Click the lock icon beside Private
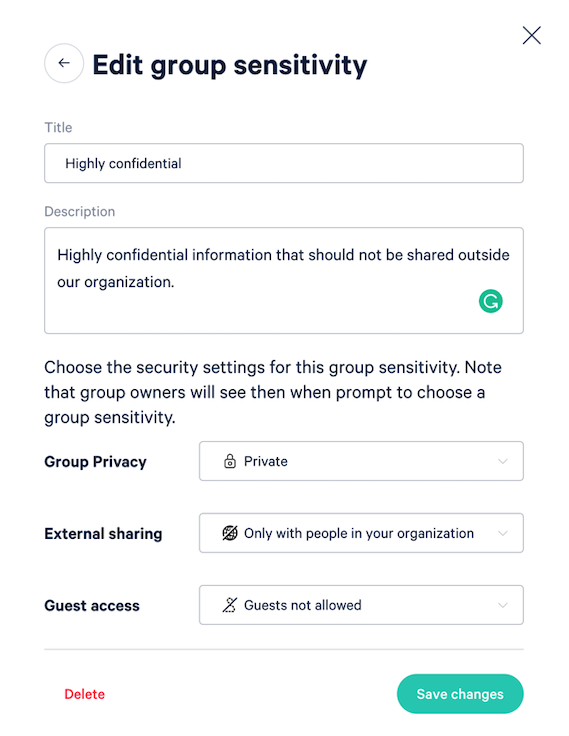Viewport: 569px width, 736px height. [x=230, y=461]
